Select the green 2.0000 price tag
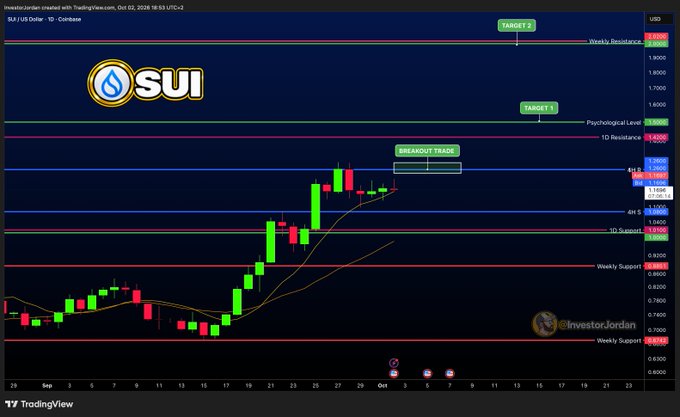The height and width of the screenshot is (417, 680). pyautogui.click(x=656, y=44)
